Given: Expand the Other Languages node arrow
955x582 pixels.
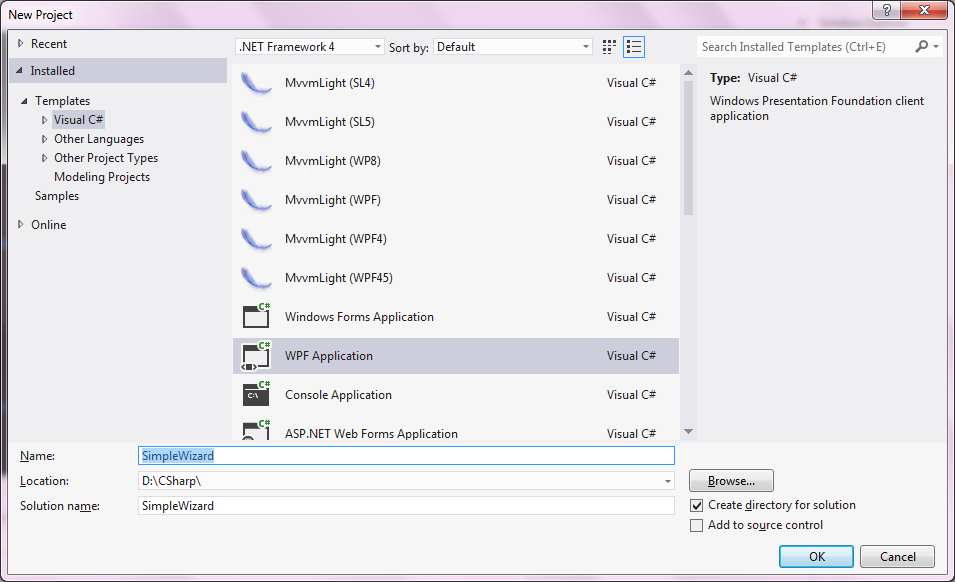Looking at the screenshot, I should pyautogui.click(x=44, y=139).
